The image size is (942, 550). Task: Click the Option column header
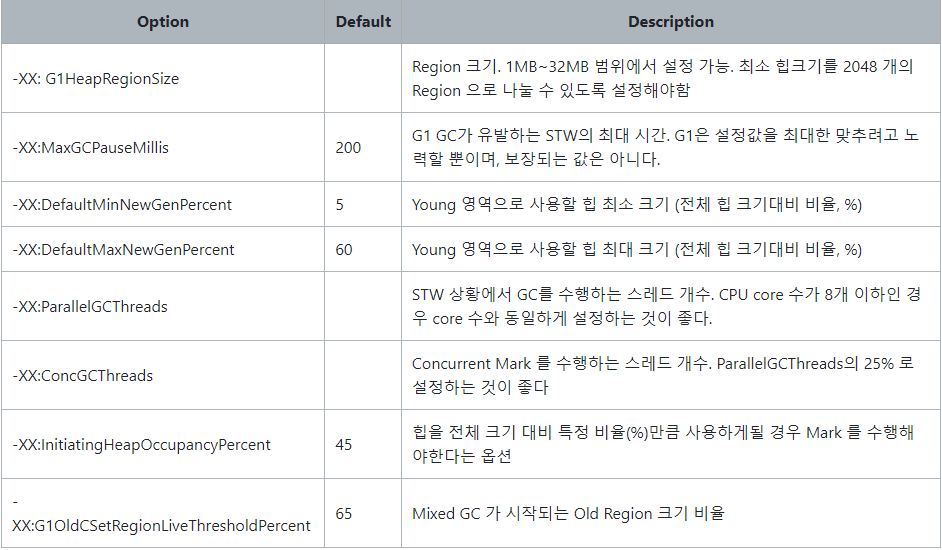[163, 22]
